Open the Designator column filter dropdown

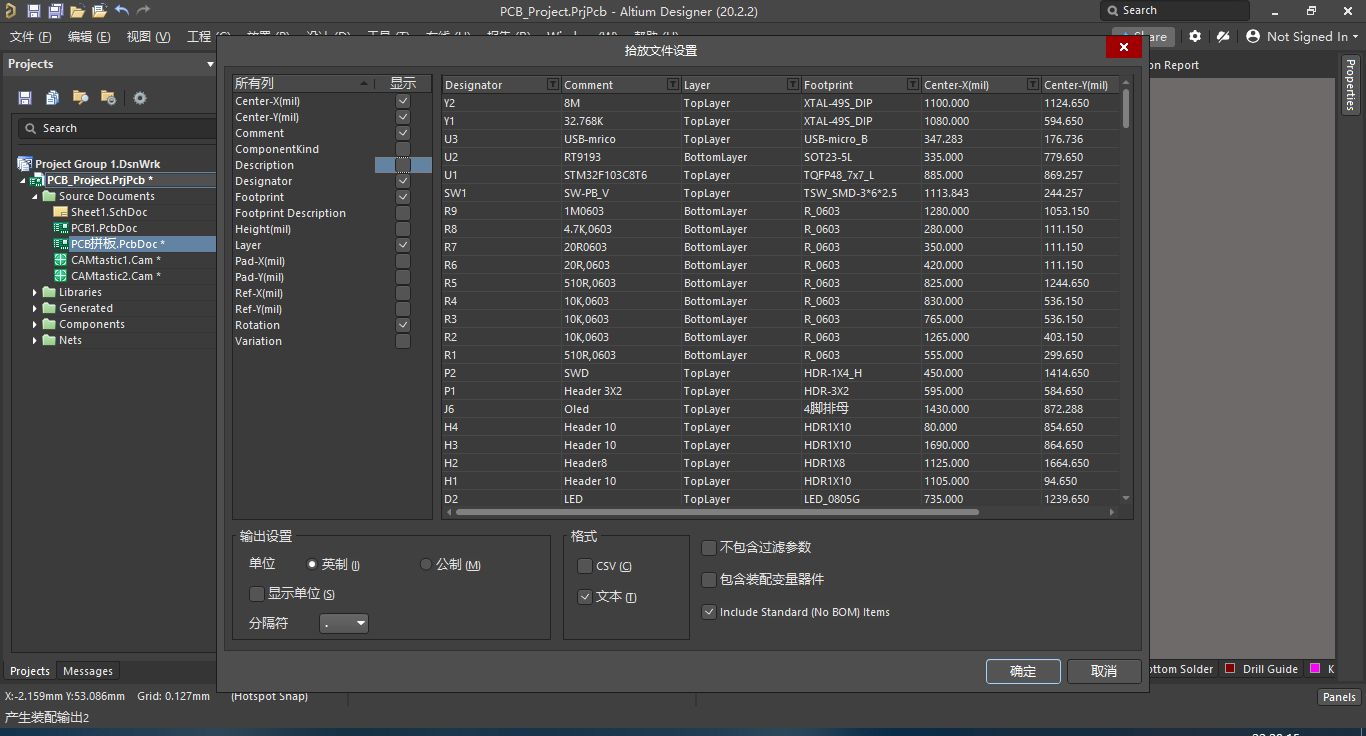(x=553, y=84)
